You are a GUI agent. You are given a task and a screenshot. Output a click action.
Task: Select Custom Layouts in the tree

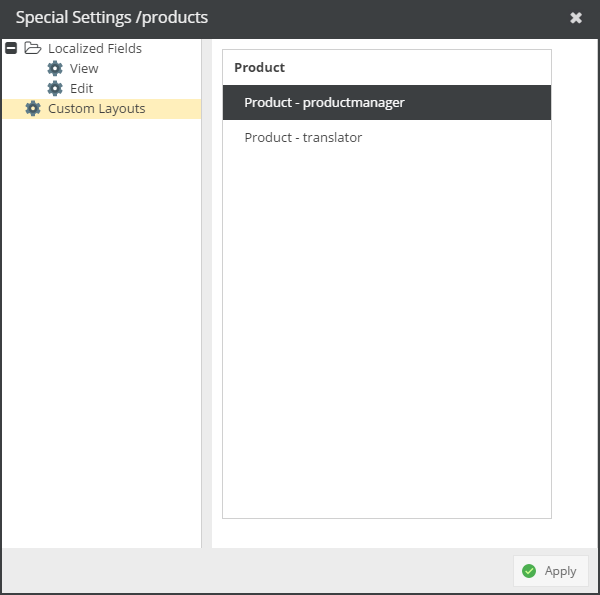click(96, 108)
